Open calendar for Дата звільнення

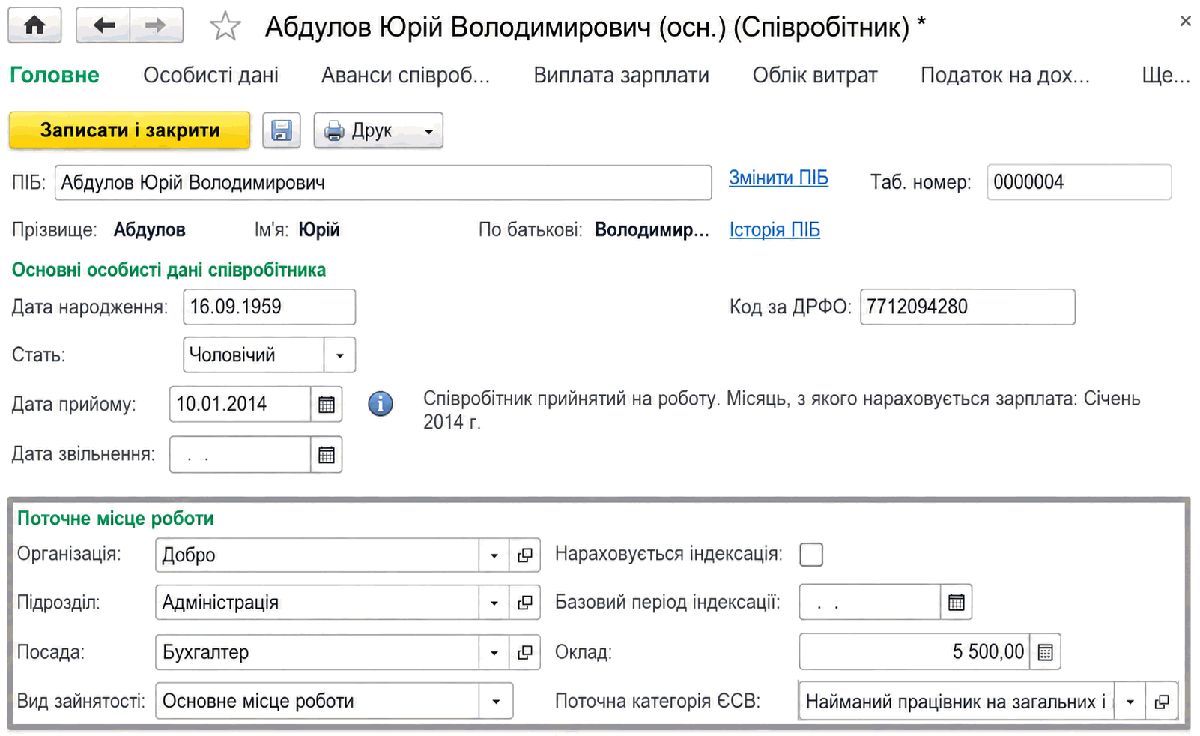[x=326, y=454]
